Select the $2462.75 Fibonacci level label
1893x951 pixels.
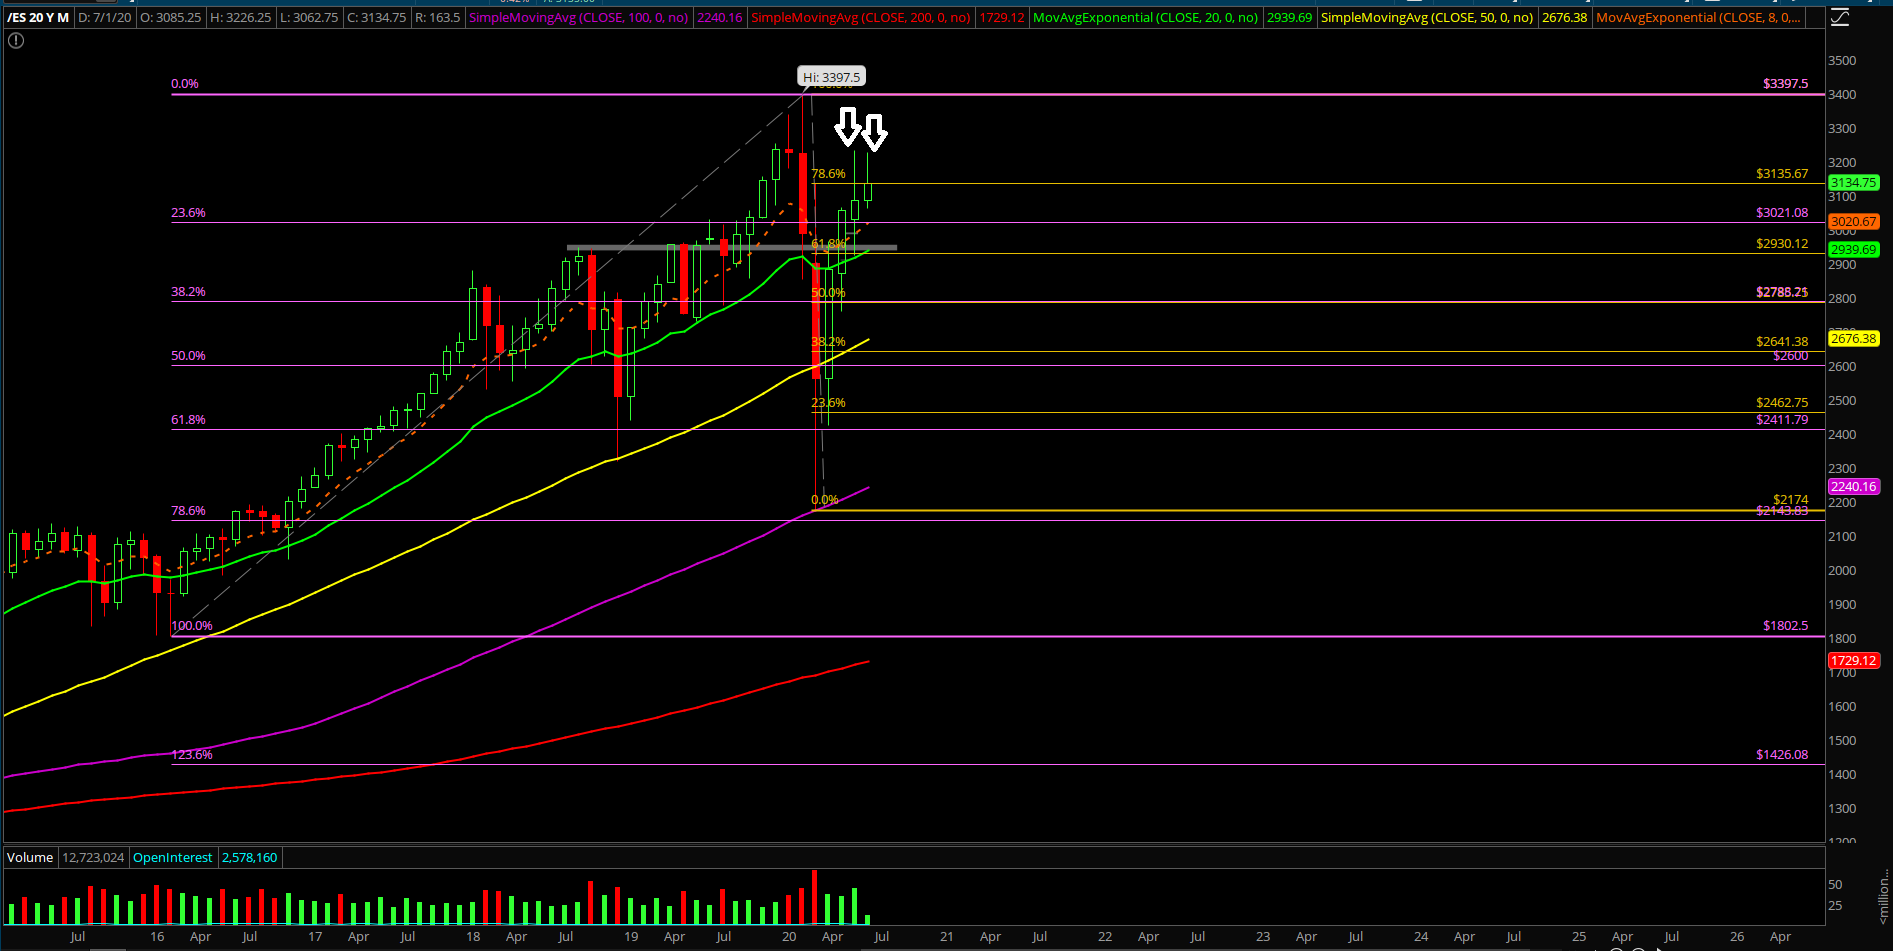click(x=1782, y=403)
